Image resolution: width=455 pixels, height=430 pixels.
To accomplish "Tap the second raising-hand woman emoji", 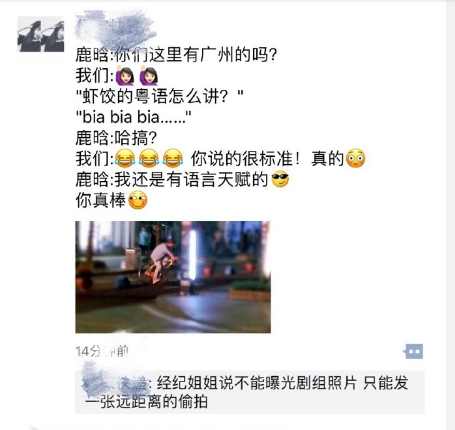I will point(149,76).
